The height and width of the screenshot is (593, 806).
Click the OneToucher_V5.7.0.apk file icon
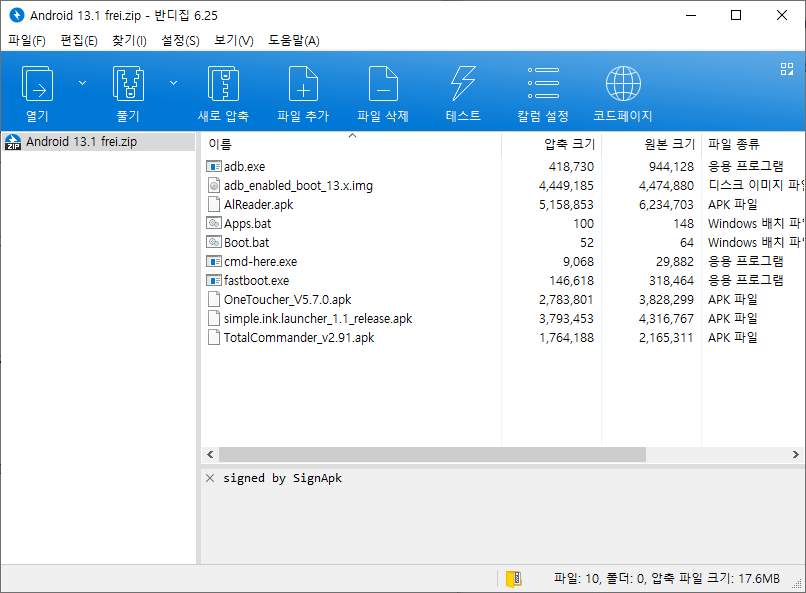coord(214,300)
